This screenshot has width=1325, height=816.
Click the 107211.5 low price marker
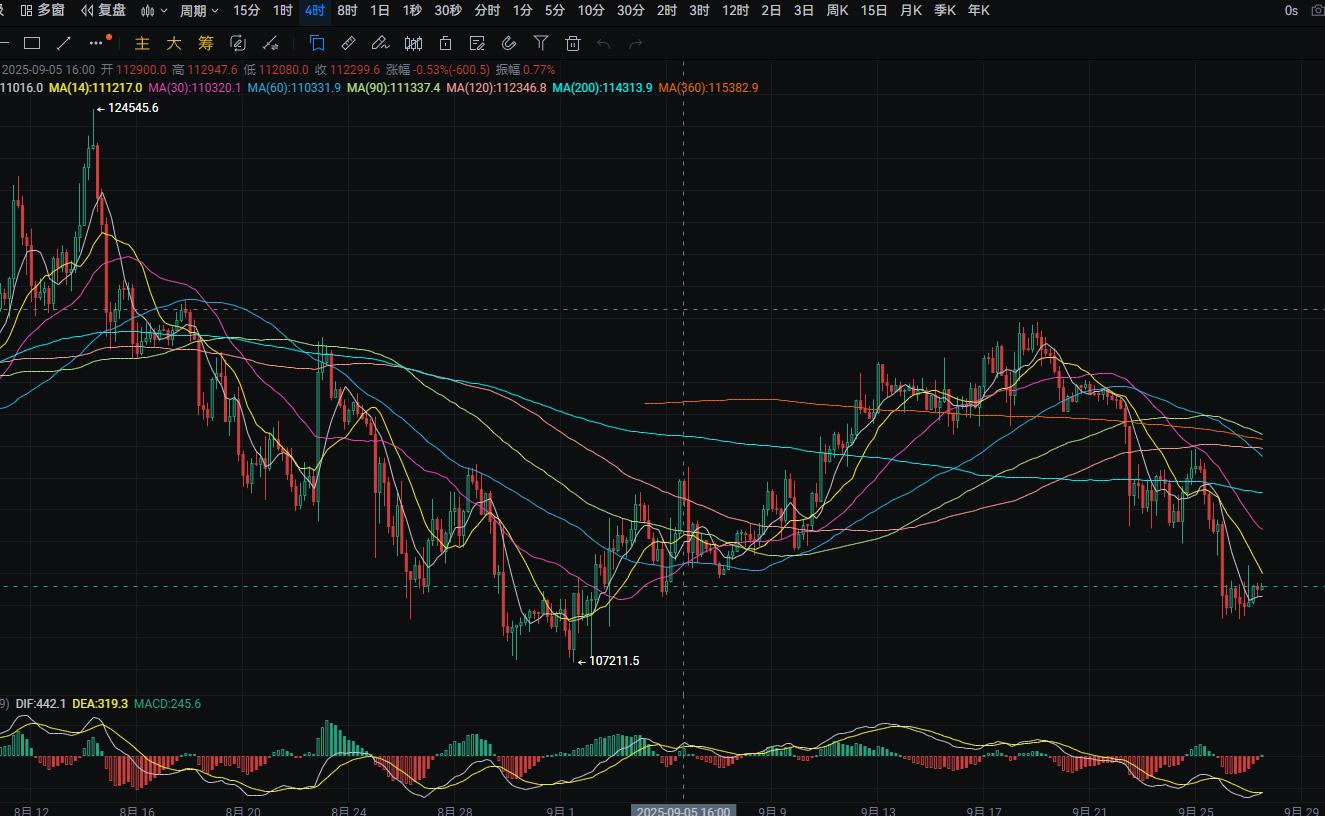613,661
